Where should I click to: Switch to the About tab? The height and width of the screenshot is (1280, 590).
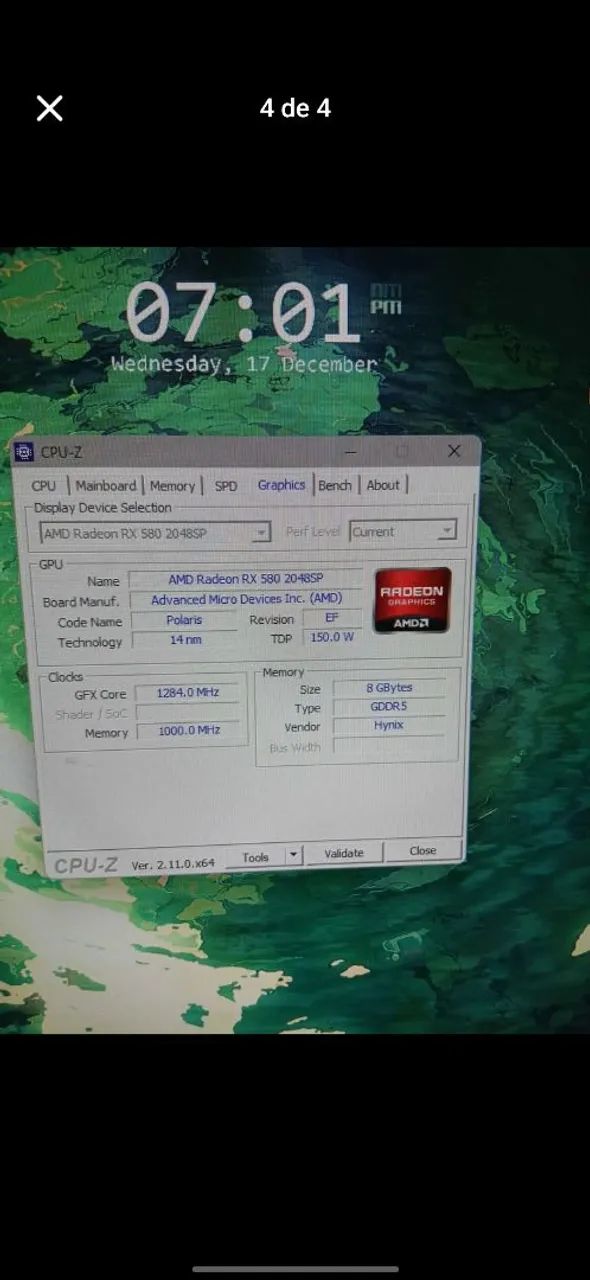[383, 485]
